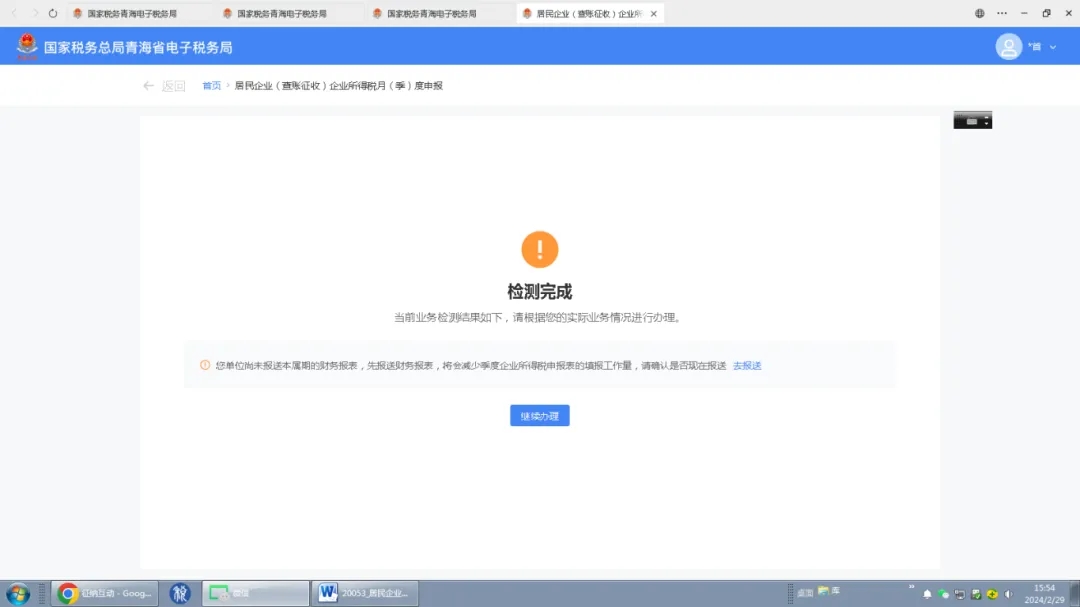The image size is (1080, 607).
Task: Go back with the 返回 arrow
Action: point(164,85)
